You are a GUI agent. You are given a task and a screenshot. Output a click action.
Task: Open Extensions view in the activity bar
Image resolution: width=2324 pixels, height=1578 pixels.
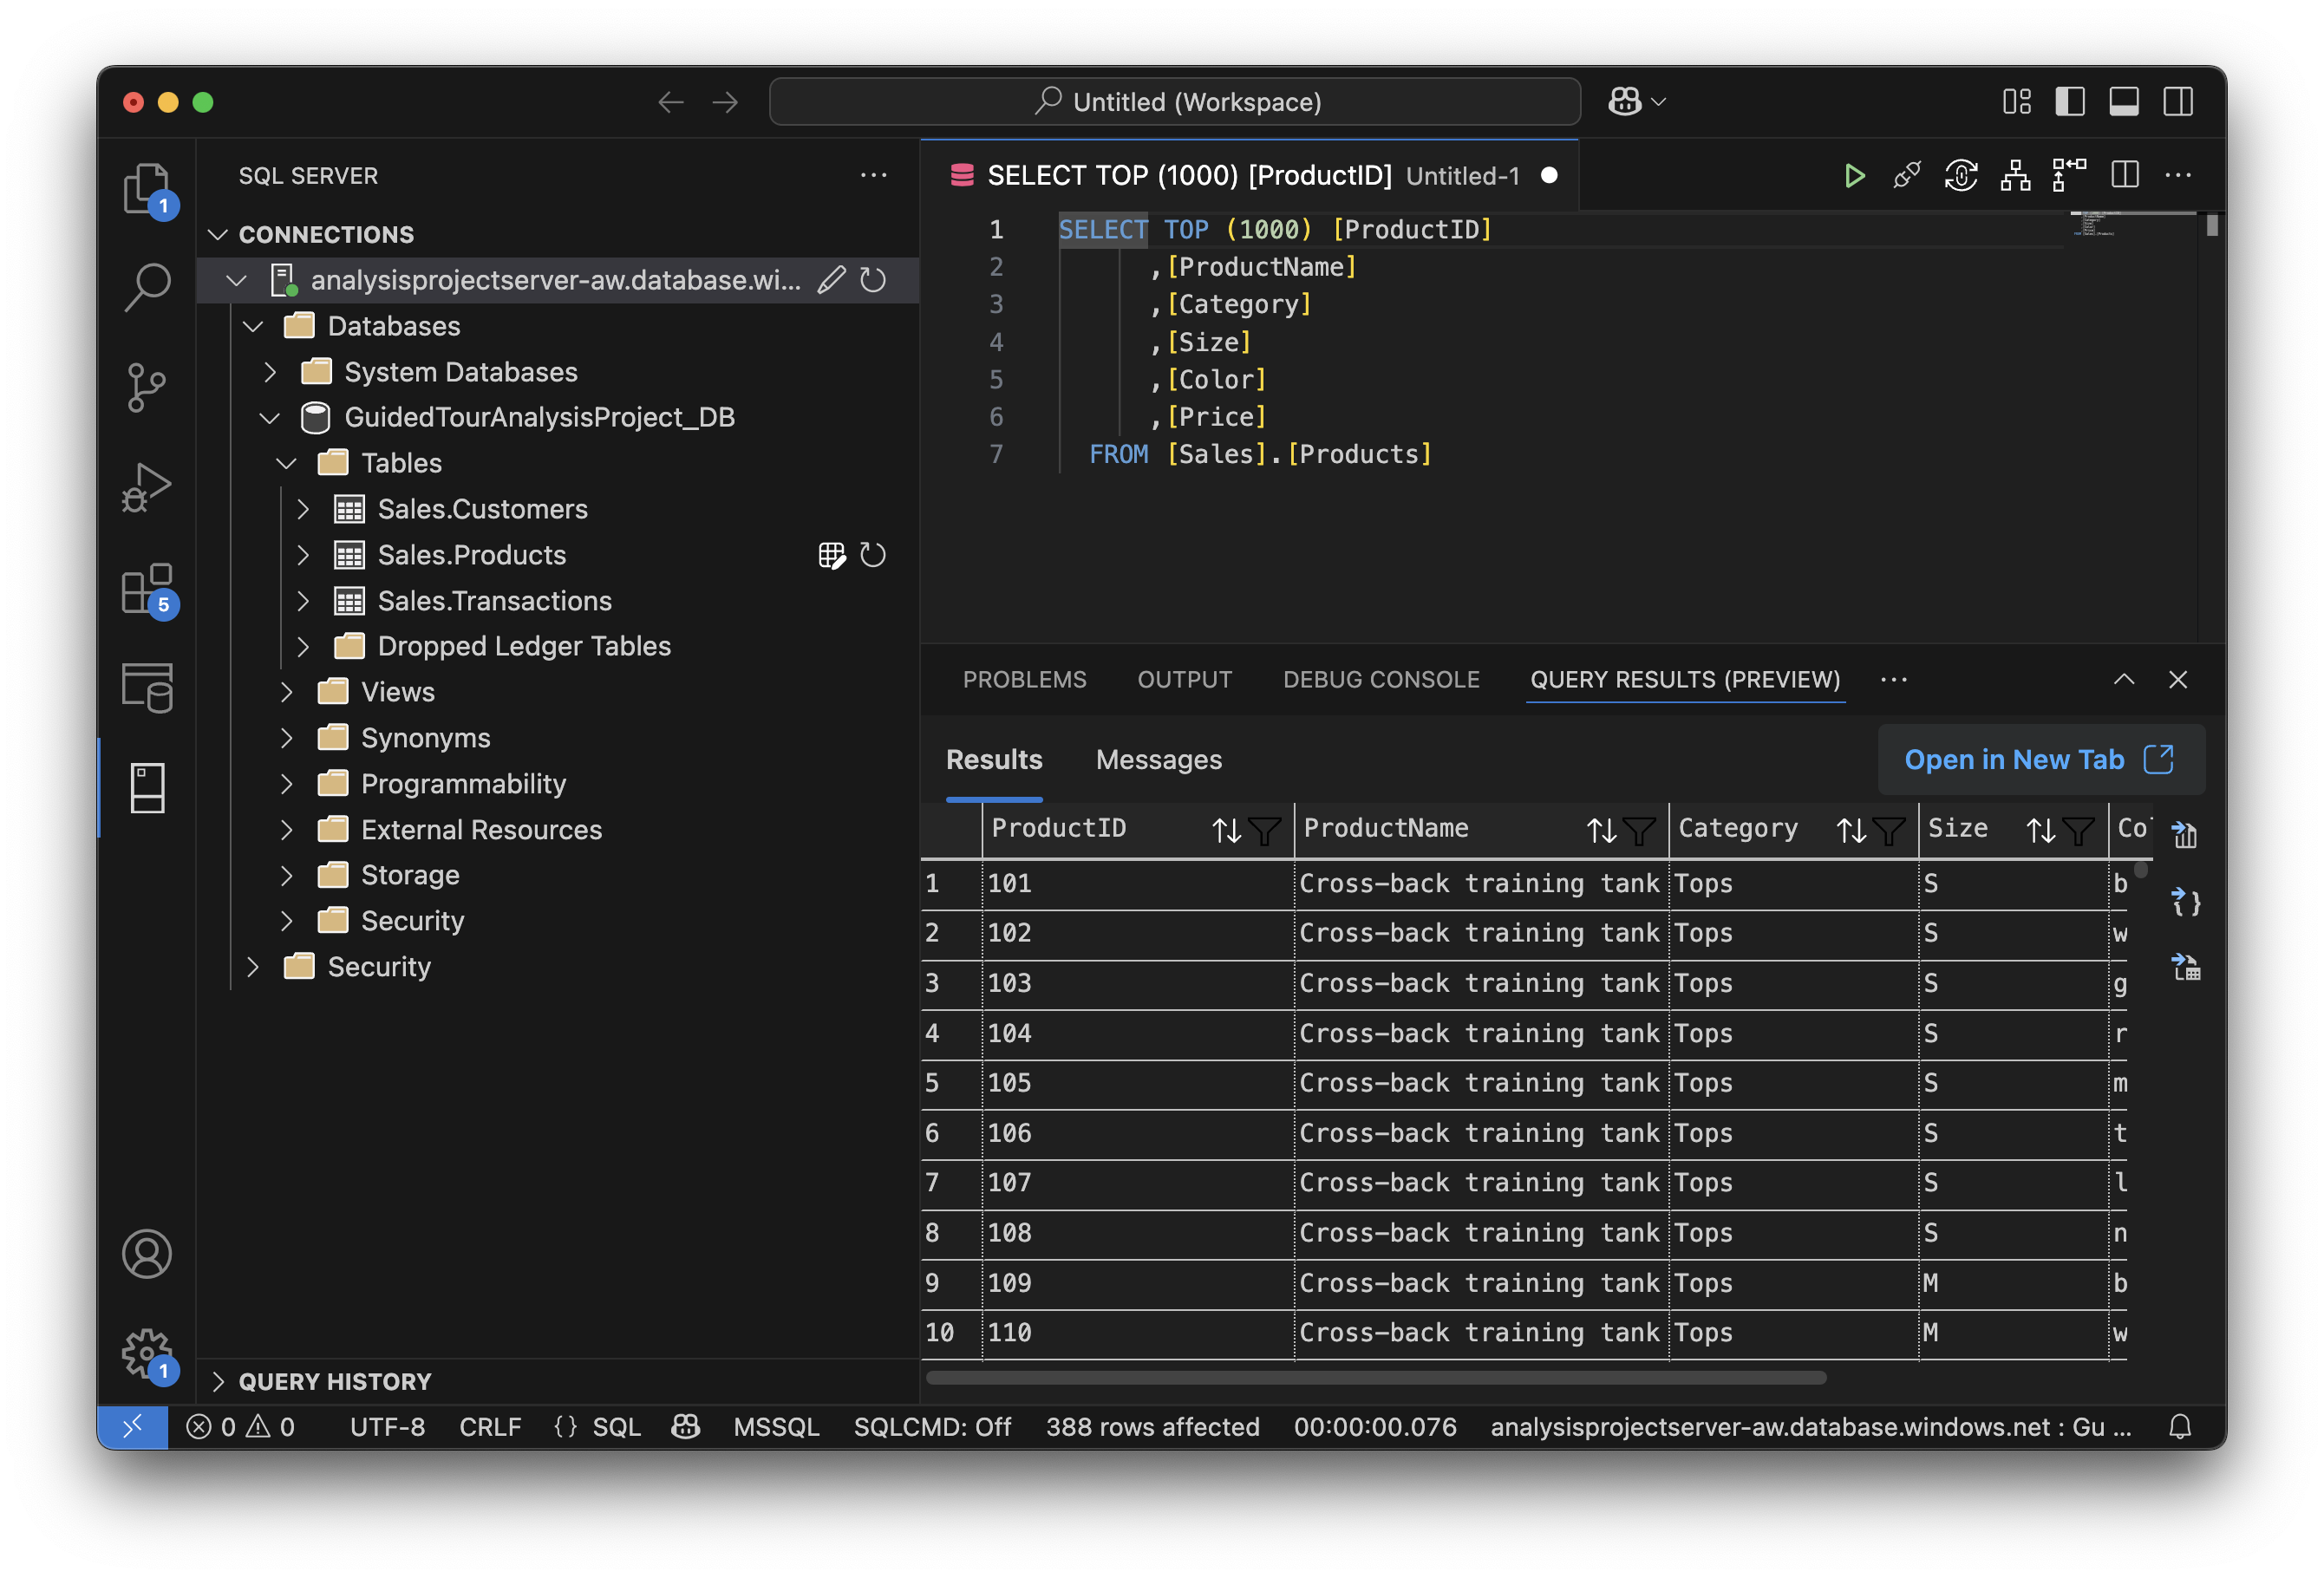click(x=147, y=588)
